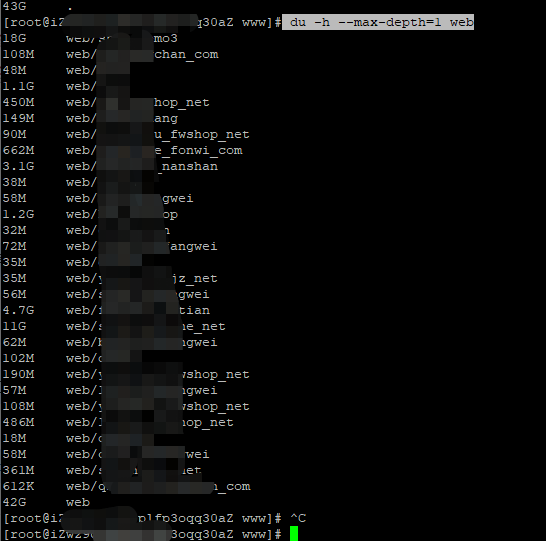Click the 43G total at top

[x=14, y=6]
